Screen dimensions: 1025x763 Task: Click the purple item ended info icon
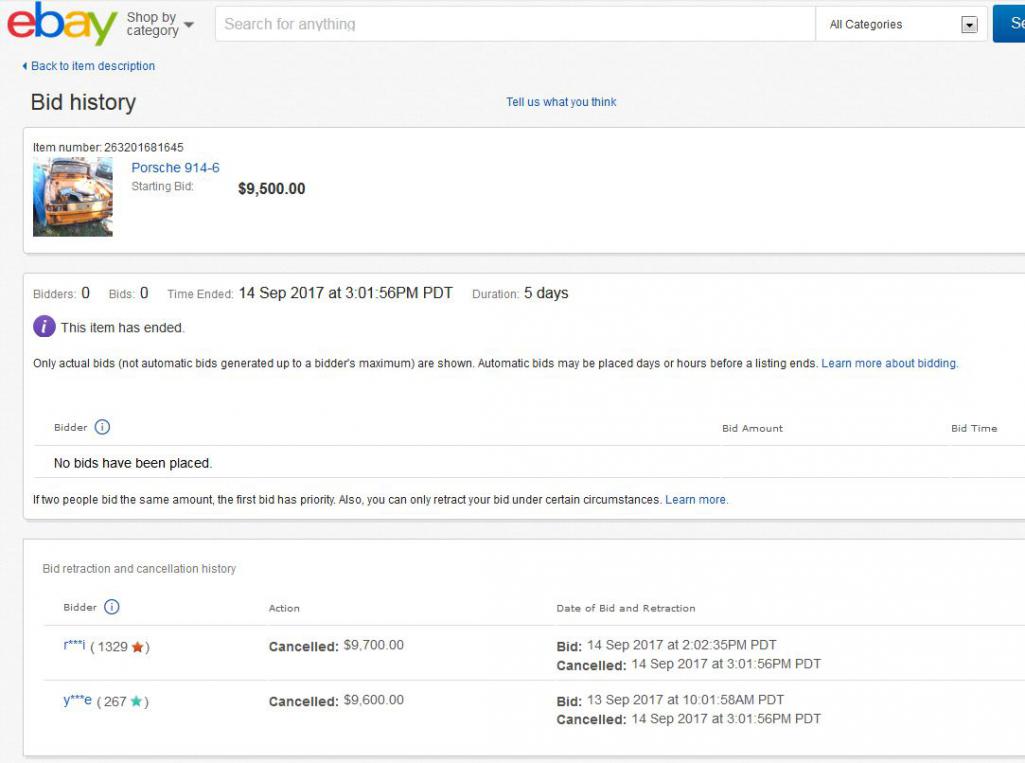point(44,327)
